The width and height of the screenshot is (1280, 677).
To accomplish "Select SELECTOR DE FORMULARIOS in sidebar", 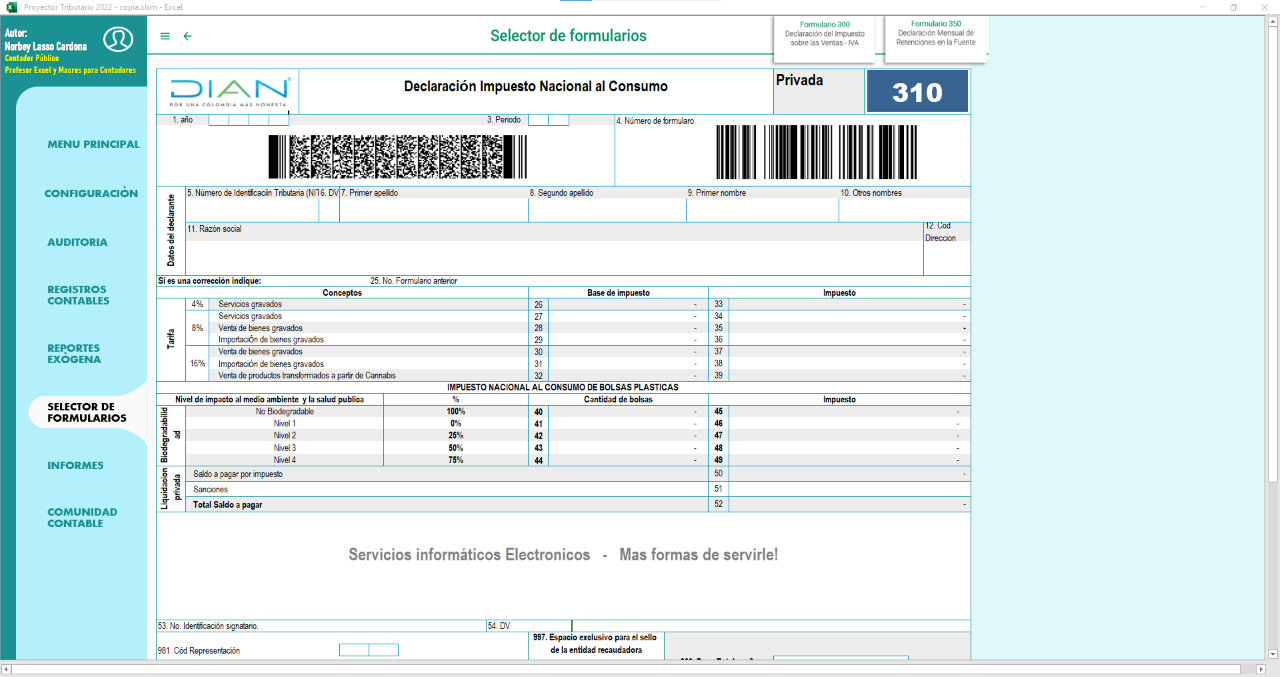I will point(87,412).
